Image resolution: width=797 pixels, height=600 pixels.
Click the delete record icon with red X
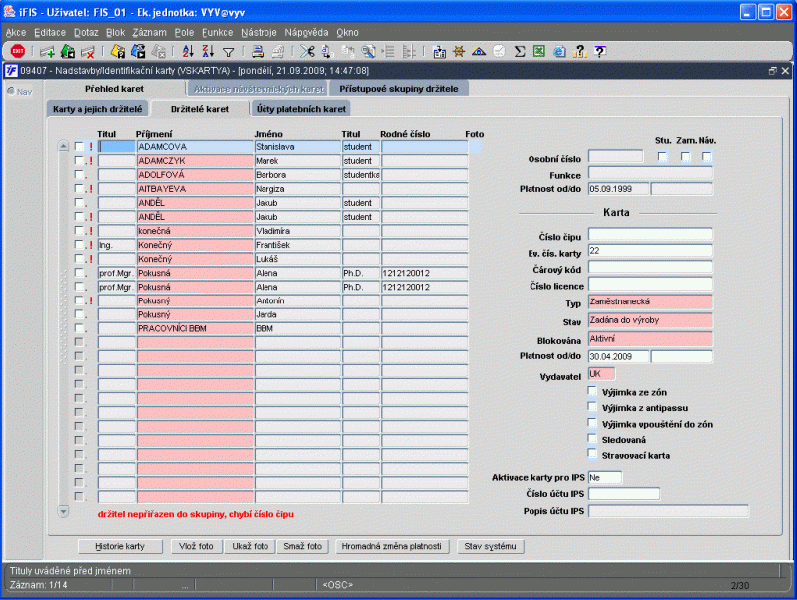(x=87, y=51)
